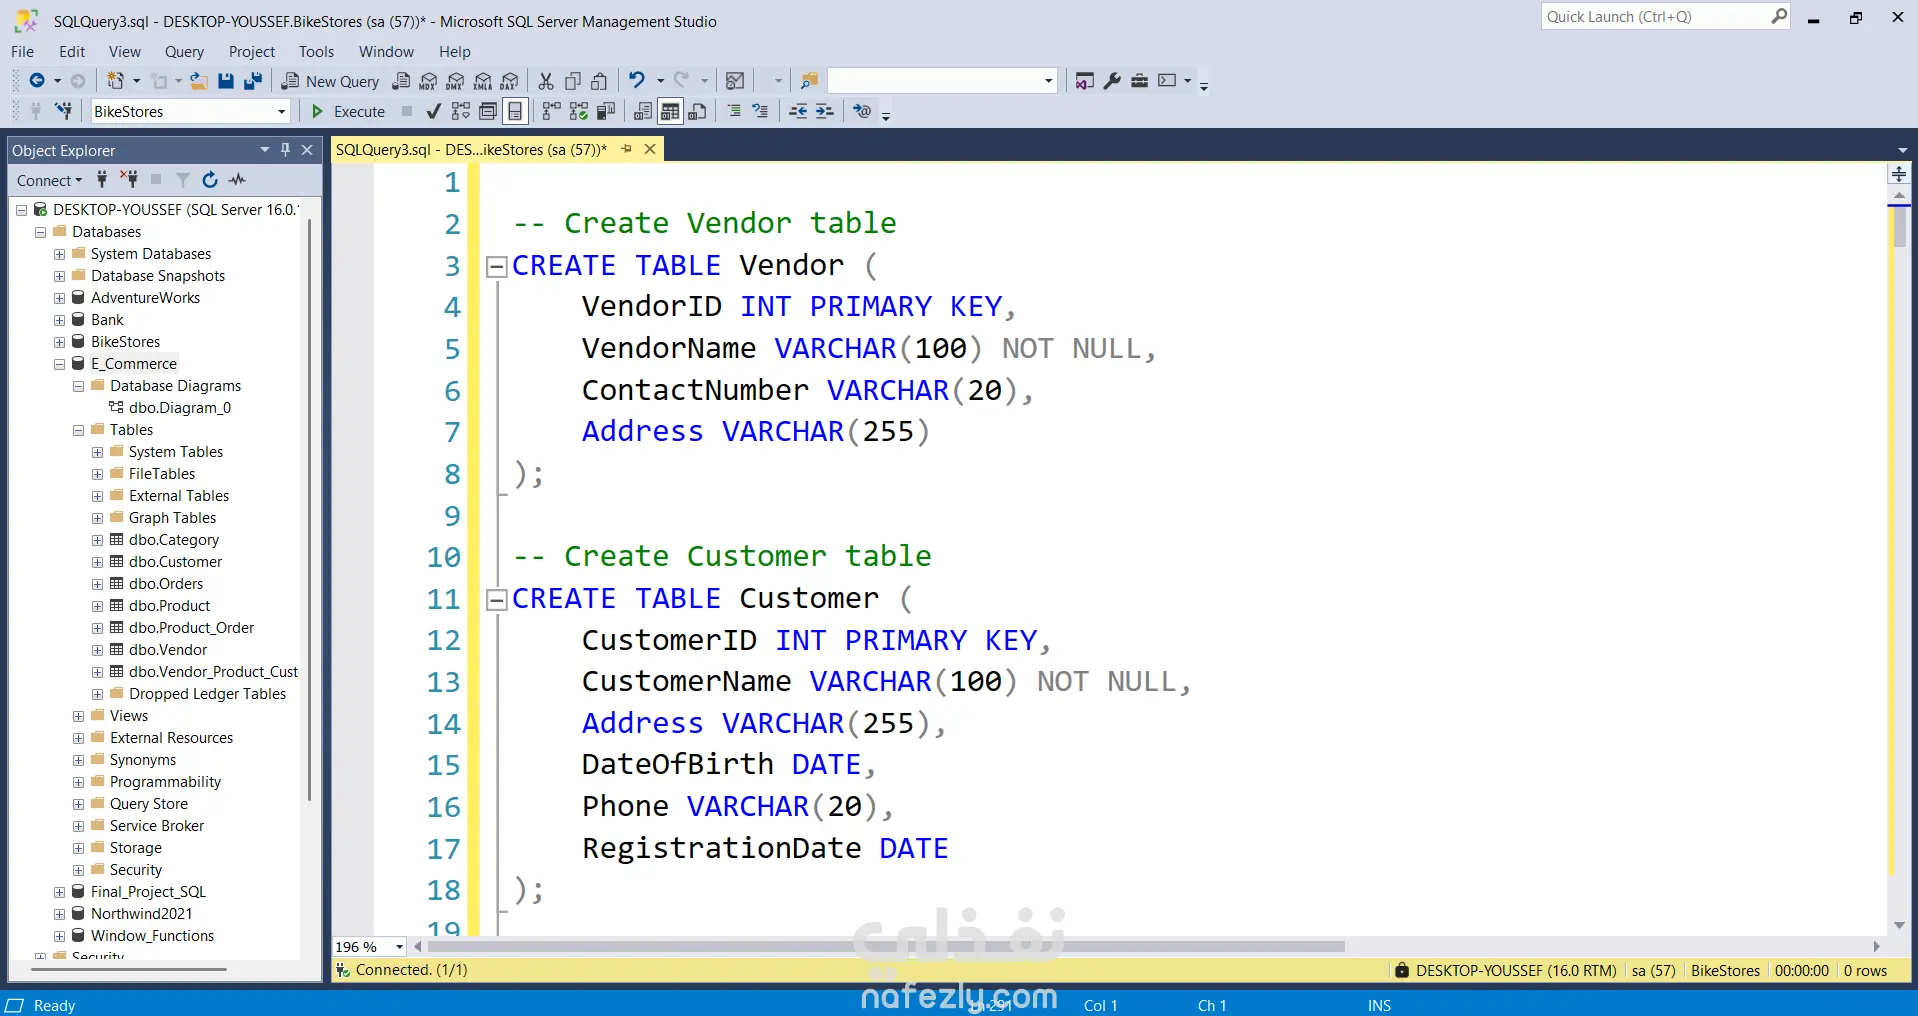
Task: Click the Parse checkmark icon
Action: point(433,111)
